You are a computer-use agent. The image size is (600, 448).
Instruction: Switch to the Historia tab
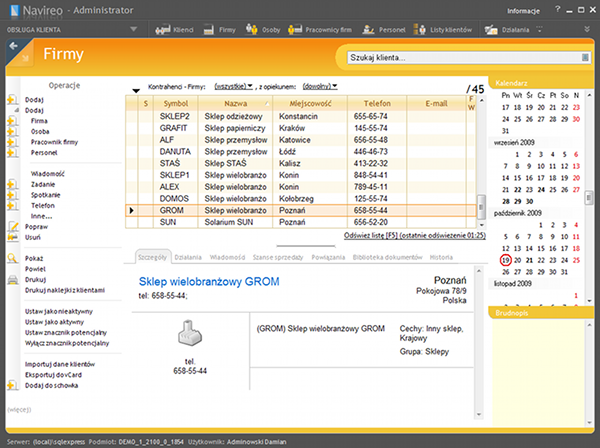pyautogui.click(x=441, y=257)
